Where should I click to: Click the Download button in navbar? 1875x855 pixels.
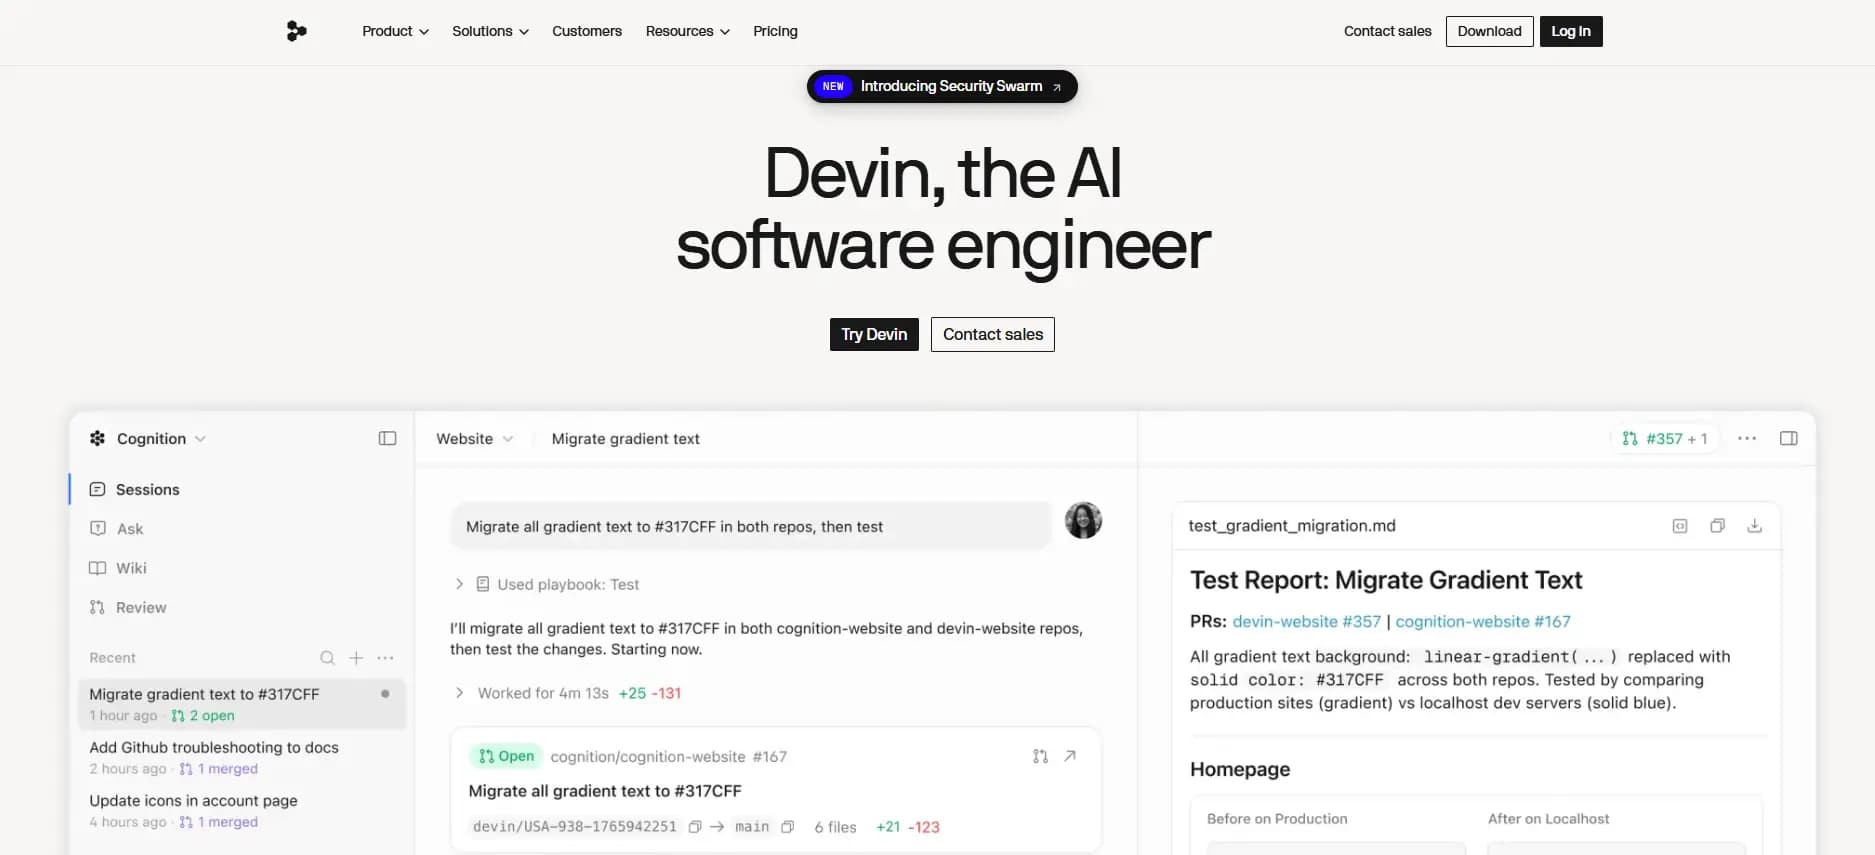click(x=1489, y=31)
